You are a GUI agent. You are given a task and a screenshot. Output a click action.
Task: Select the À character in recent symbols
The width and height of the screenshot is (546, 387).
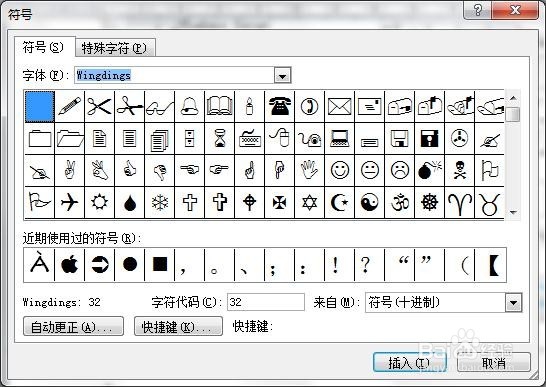coord(39,265)
